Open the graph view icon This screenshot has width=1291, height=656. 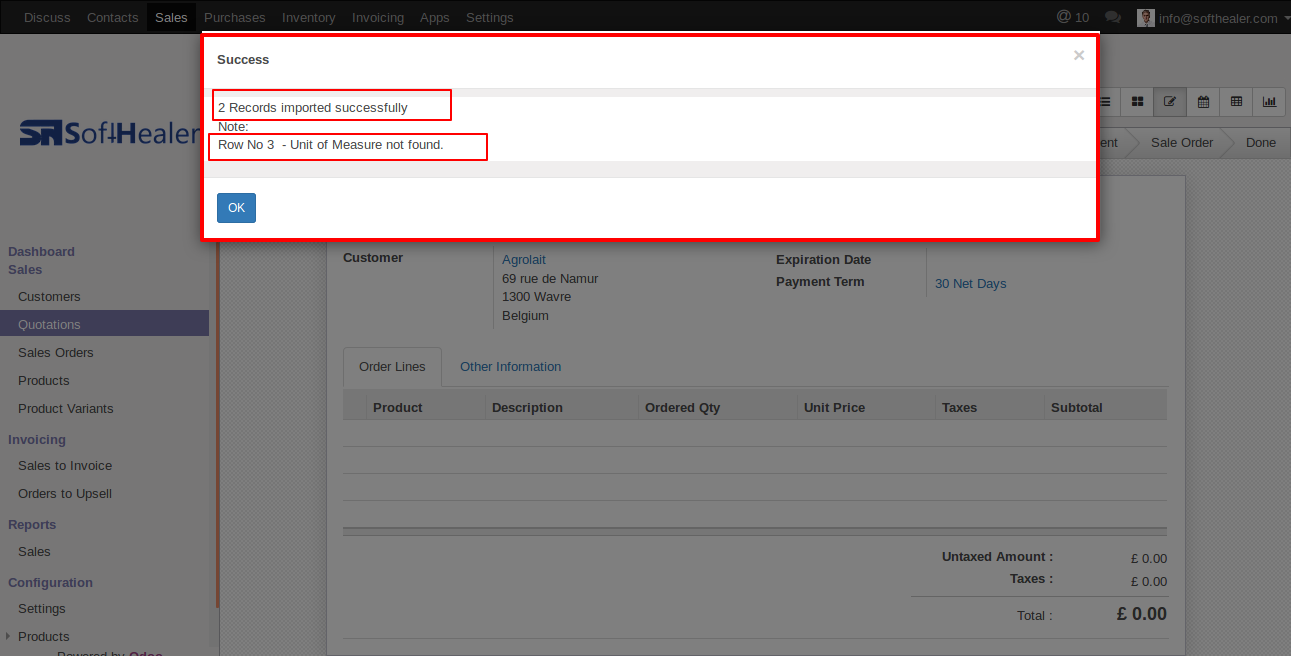[1269, 102]
